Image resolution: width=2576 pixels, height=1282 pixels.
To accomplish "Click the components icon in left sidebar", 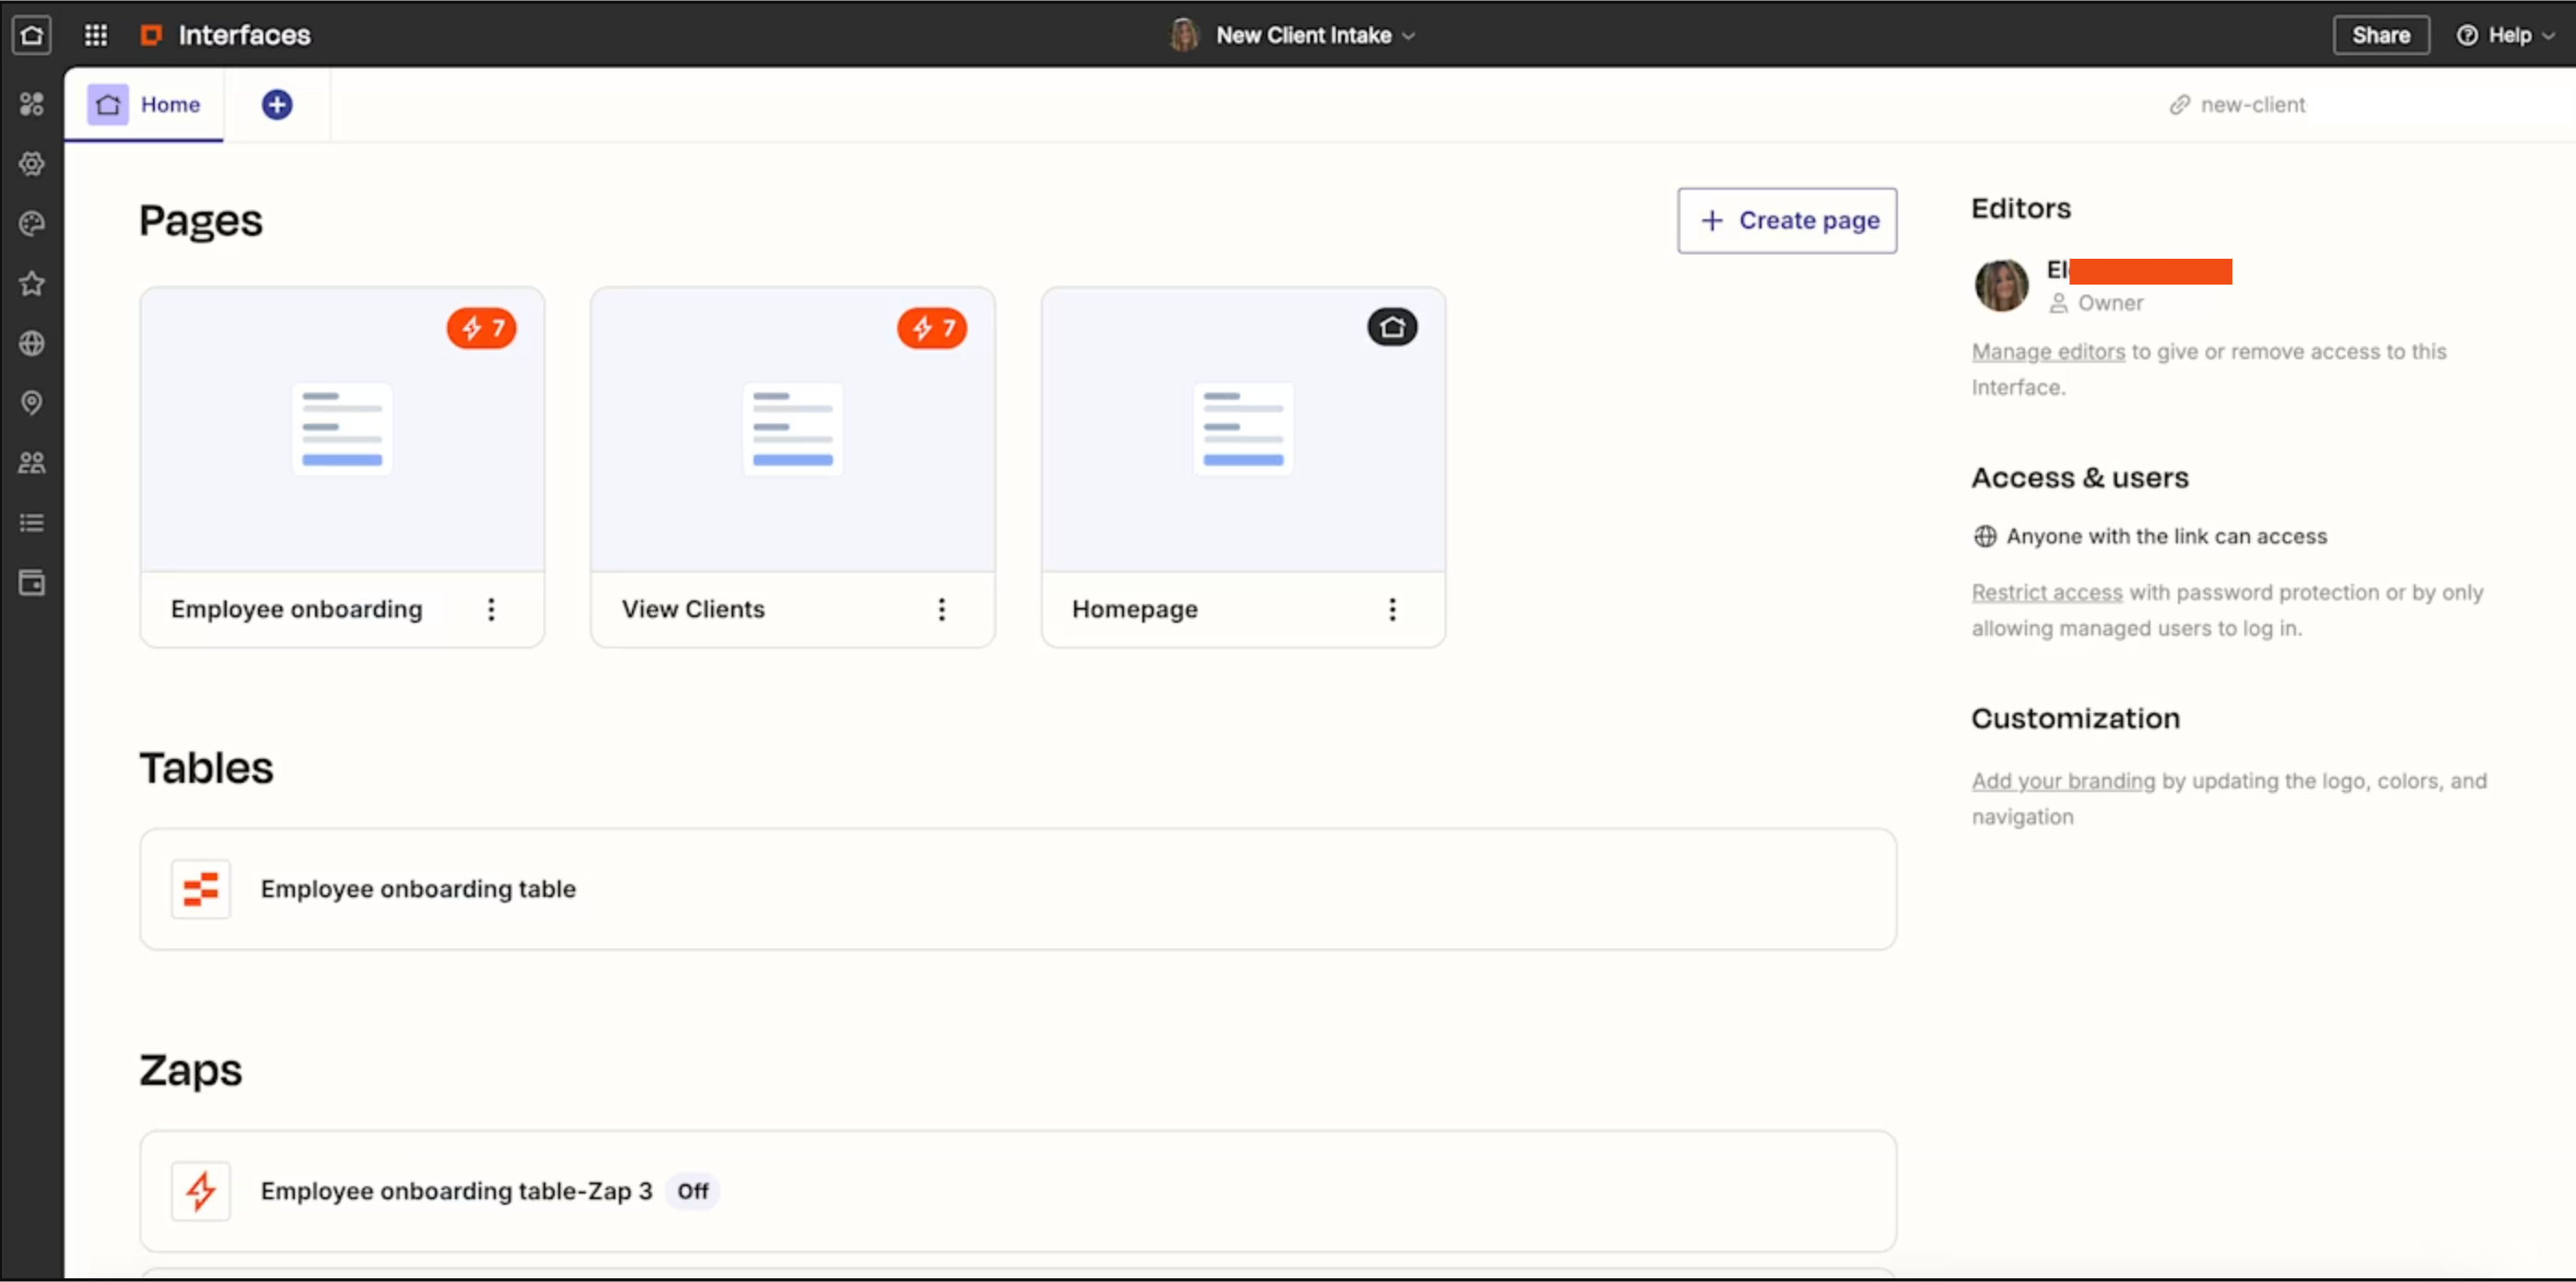I will pyautogui.click(x=32, y=104).
